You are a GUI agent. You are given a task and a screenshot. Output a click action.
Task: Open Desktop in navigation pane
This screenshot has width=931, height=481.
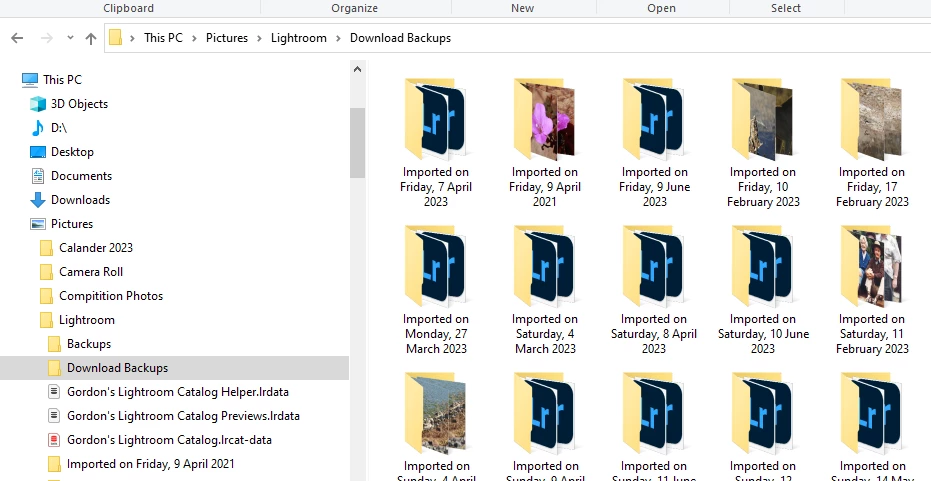click(x=72, y=152)
